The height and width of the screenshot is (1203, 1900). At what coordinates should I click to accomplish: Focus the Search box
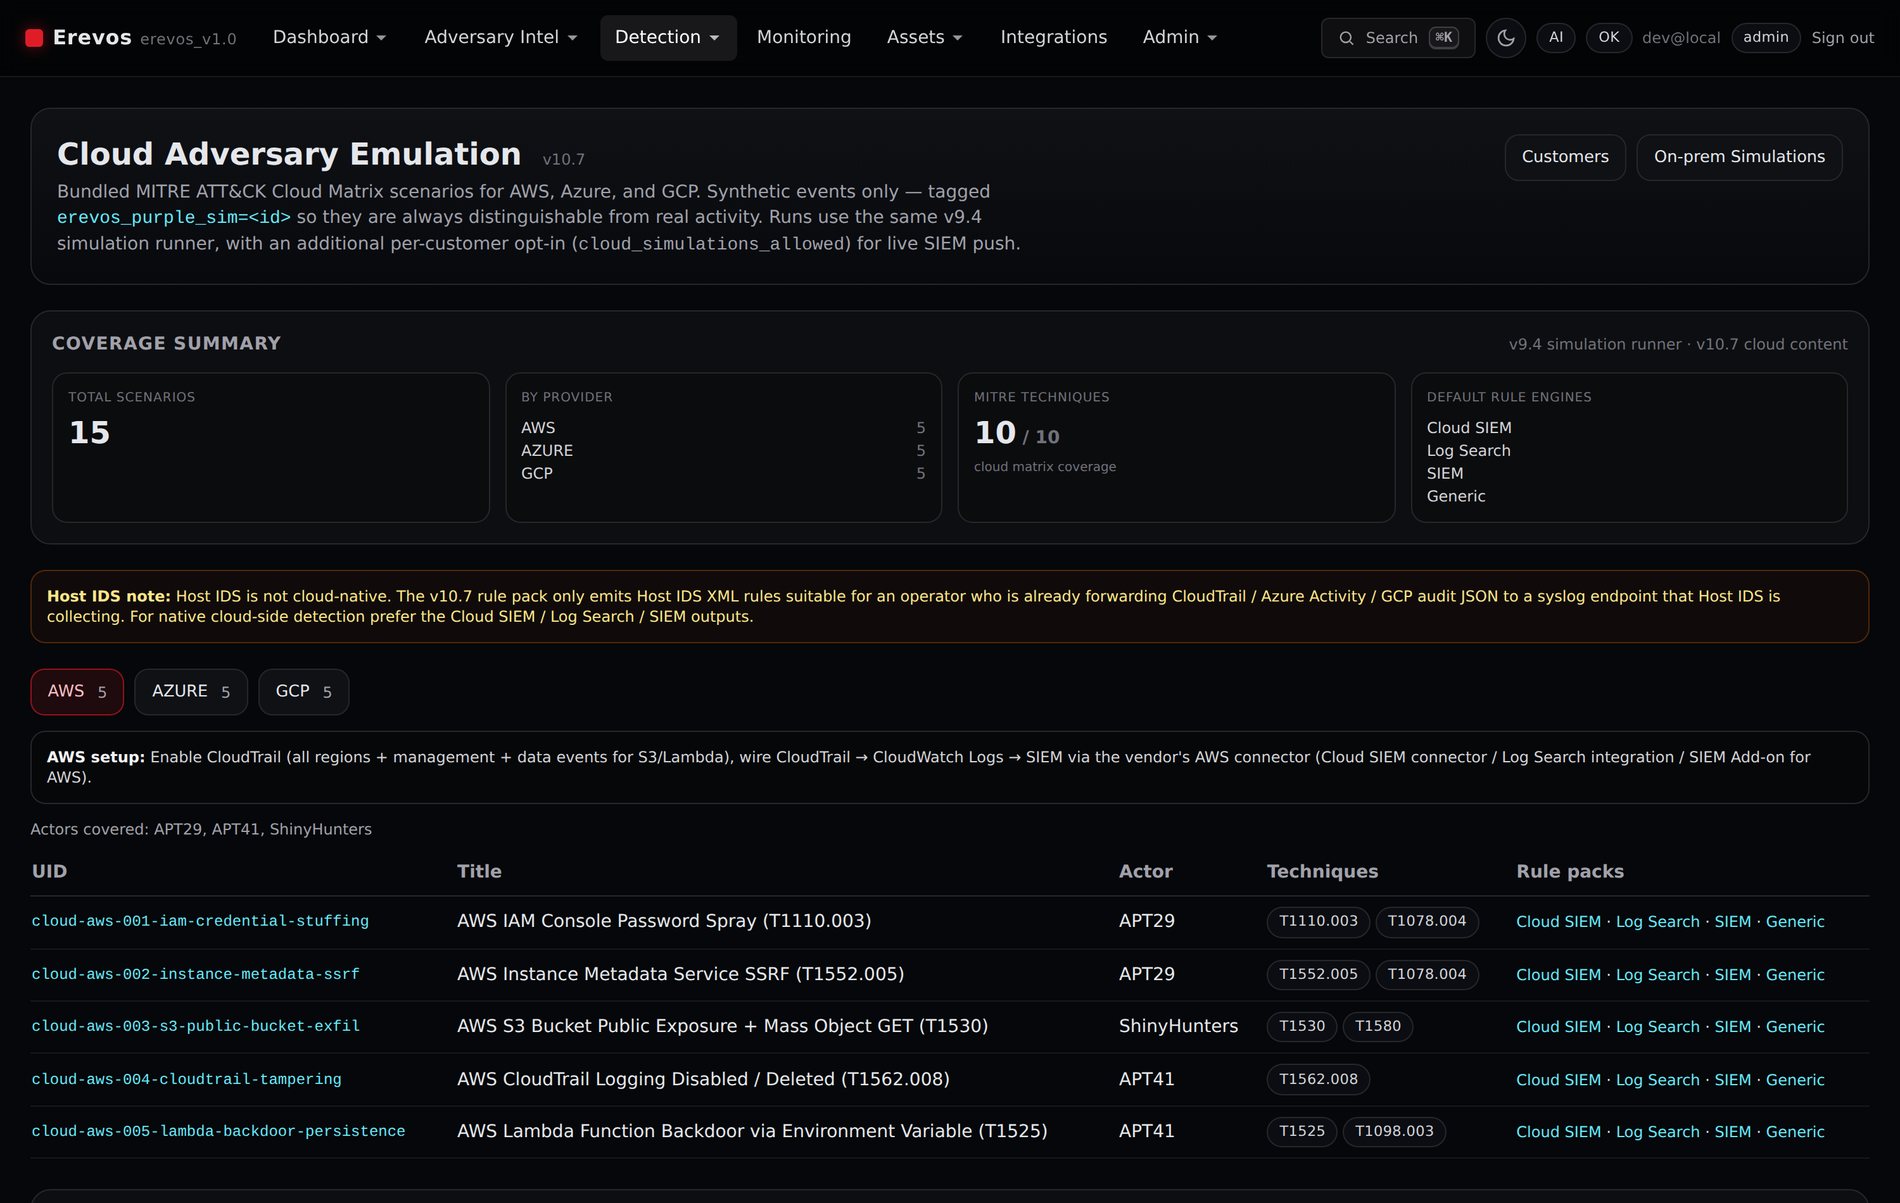click(1397, 38)
